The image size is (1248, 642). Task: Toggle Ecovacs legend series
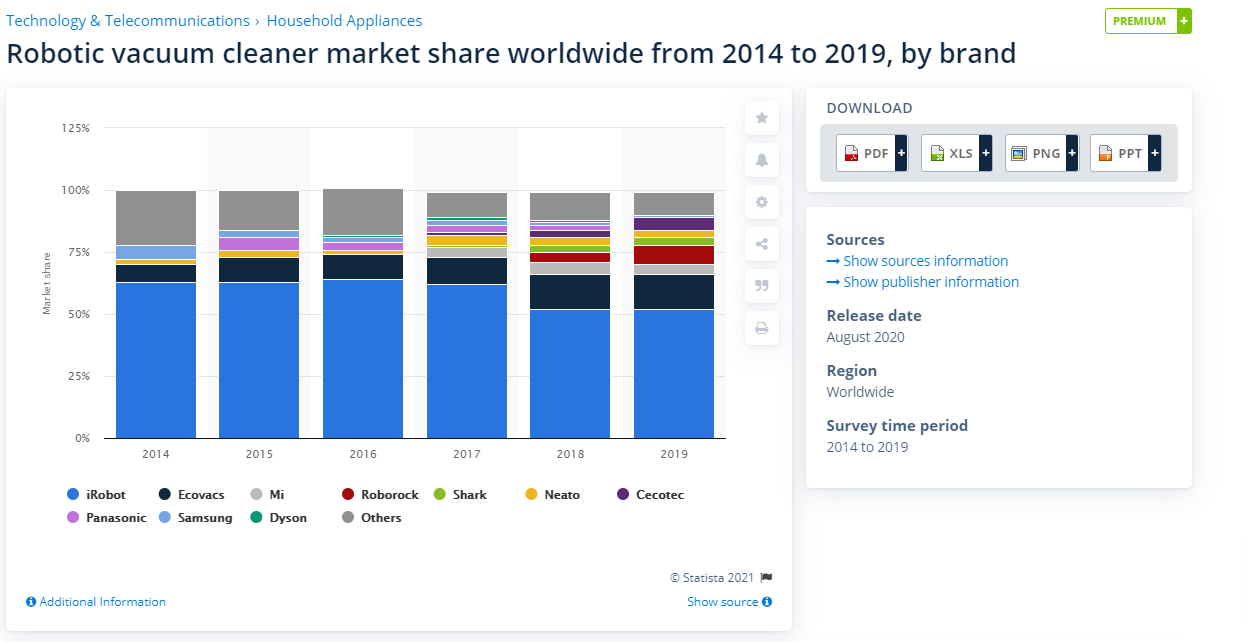[x=193, y=494]
